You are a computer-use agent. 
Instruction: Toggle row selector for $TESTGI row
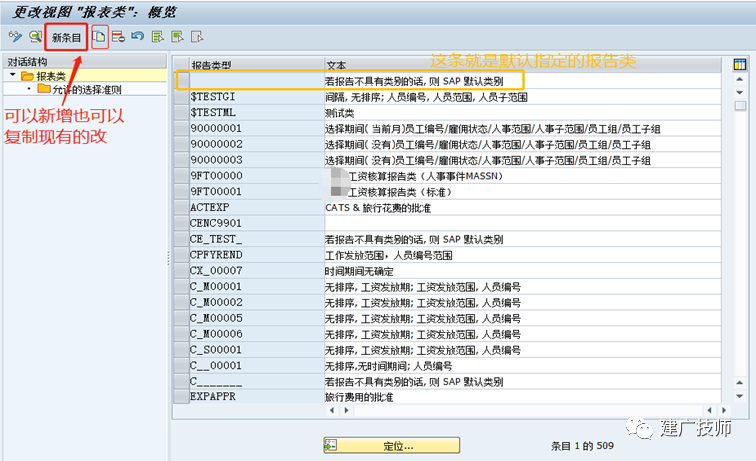click(181, 97)
